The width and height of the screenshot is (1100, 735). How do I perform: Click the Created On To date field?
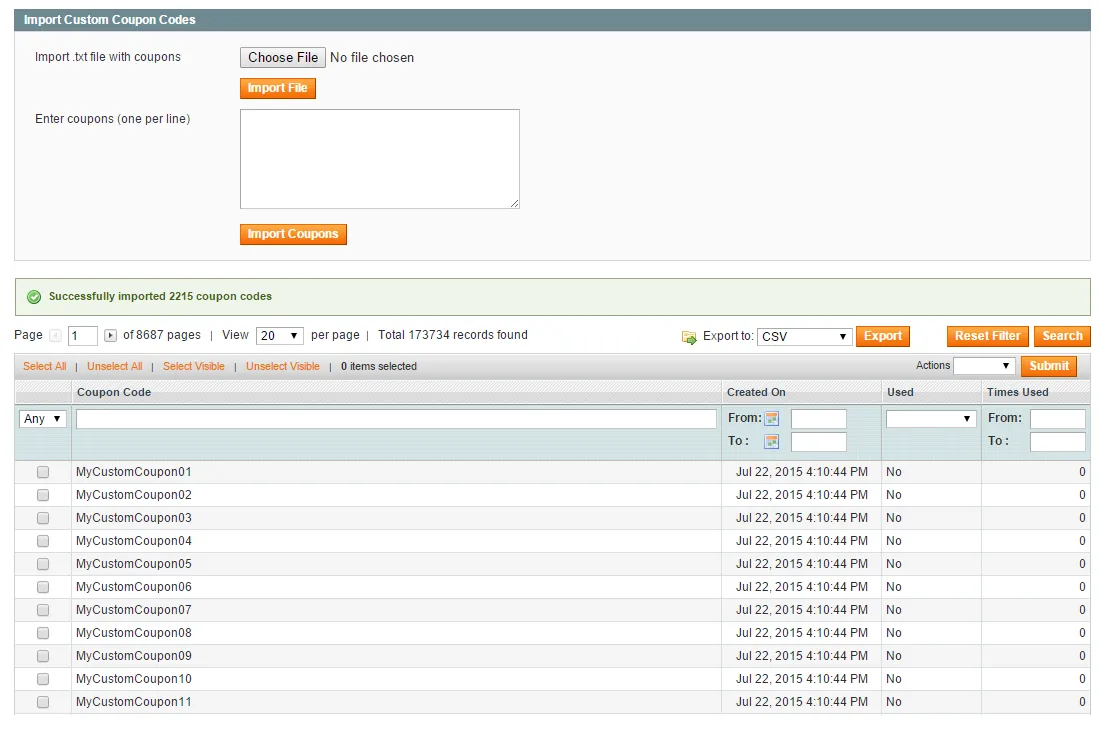click(819, 442)
